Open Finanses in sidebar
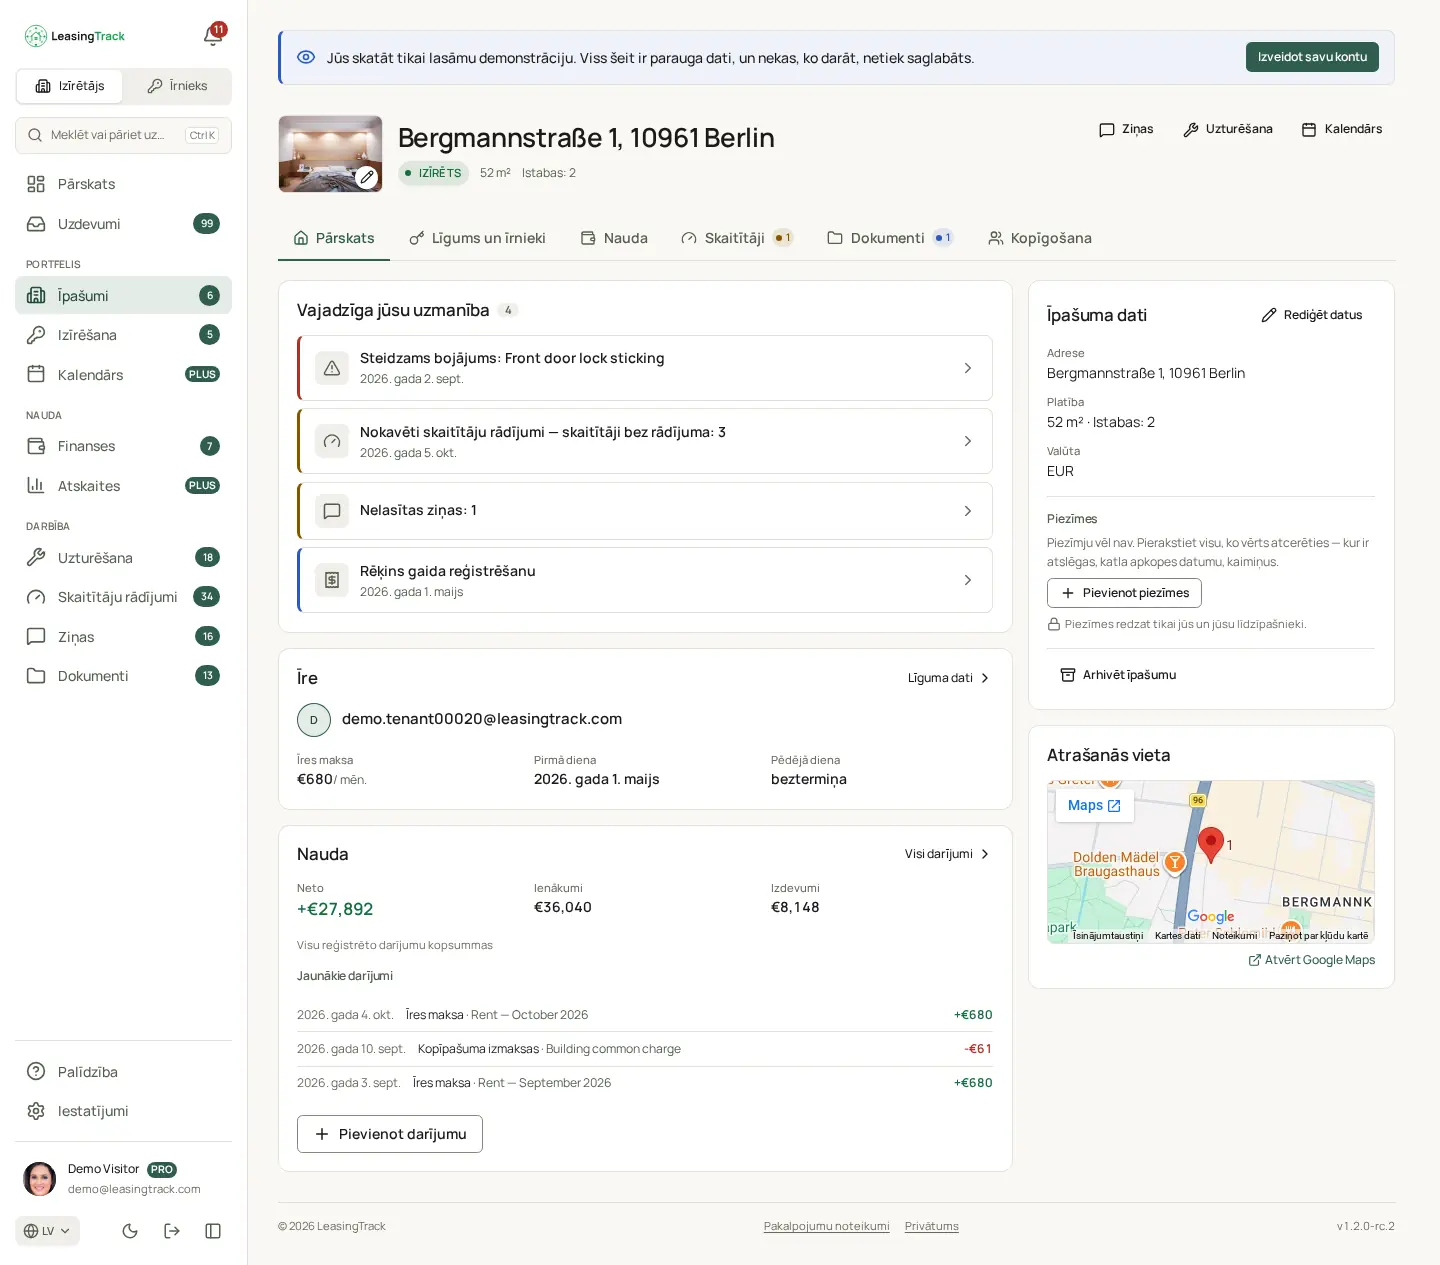The height and width of the screenshot is (1265, 1440). click(x=123, y=446)
